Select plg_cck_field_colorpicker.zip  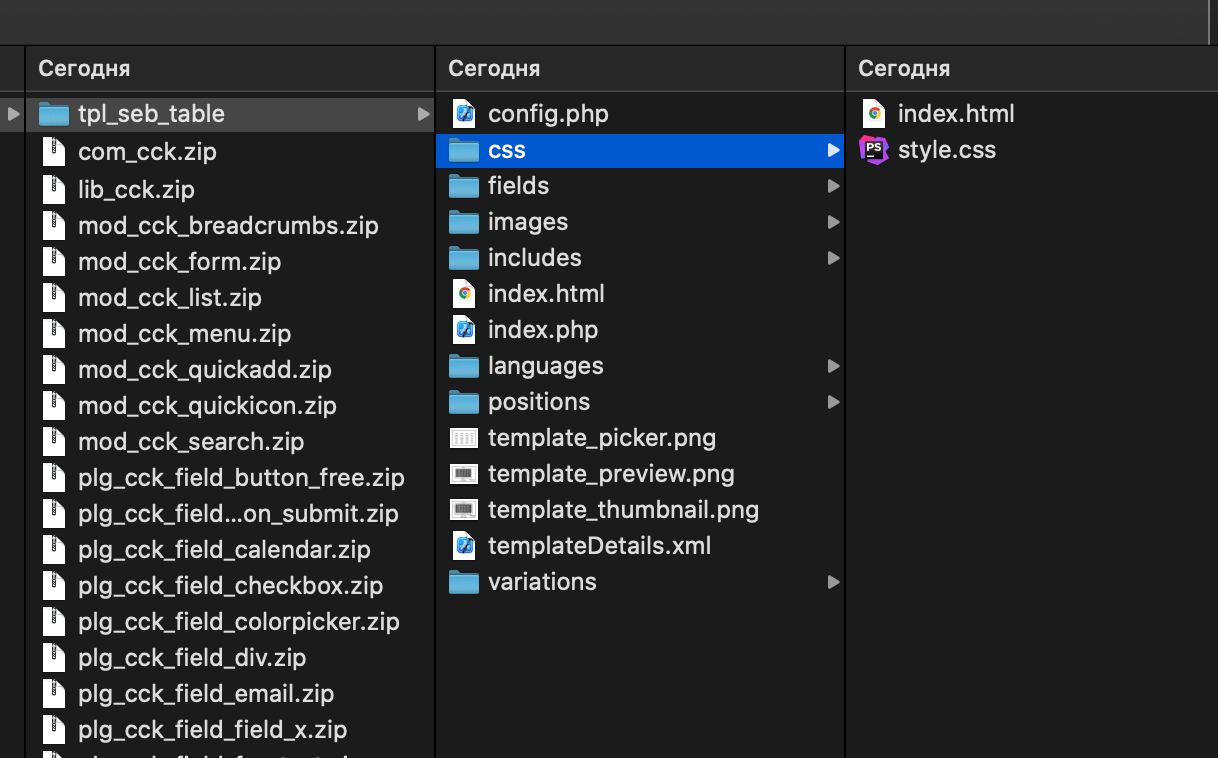238,622
